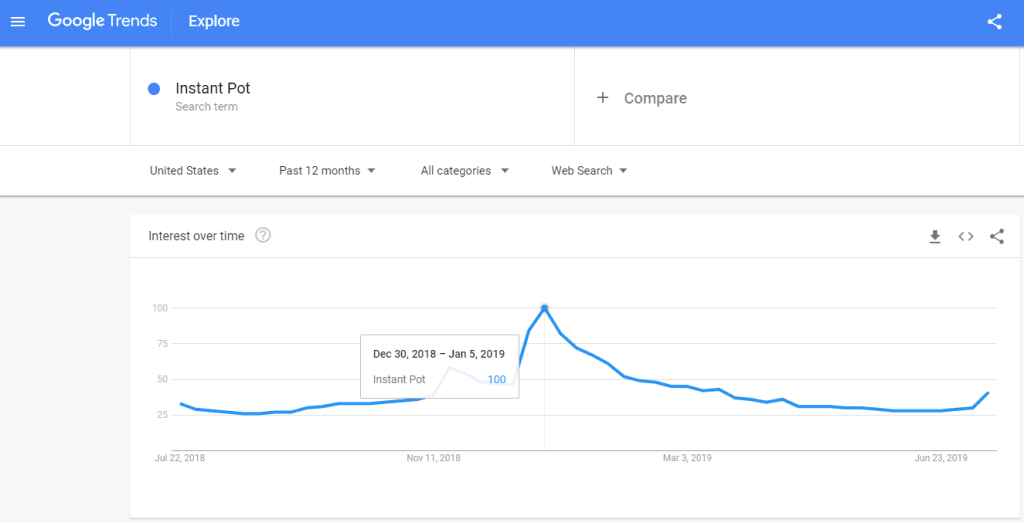The height and width of the screenshot is (523, 1024).
Task: Click the blue Instant Pot color dot
Action: (x=154, y=89)
